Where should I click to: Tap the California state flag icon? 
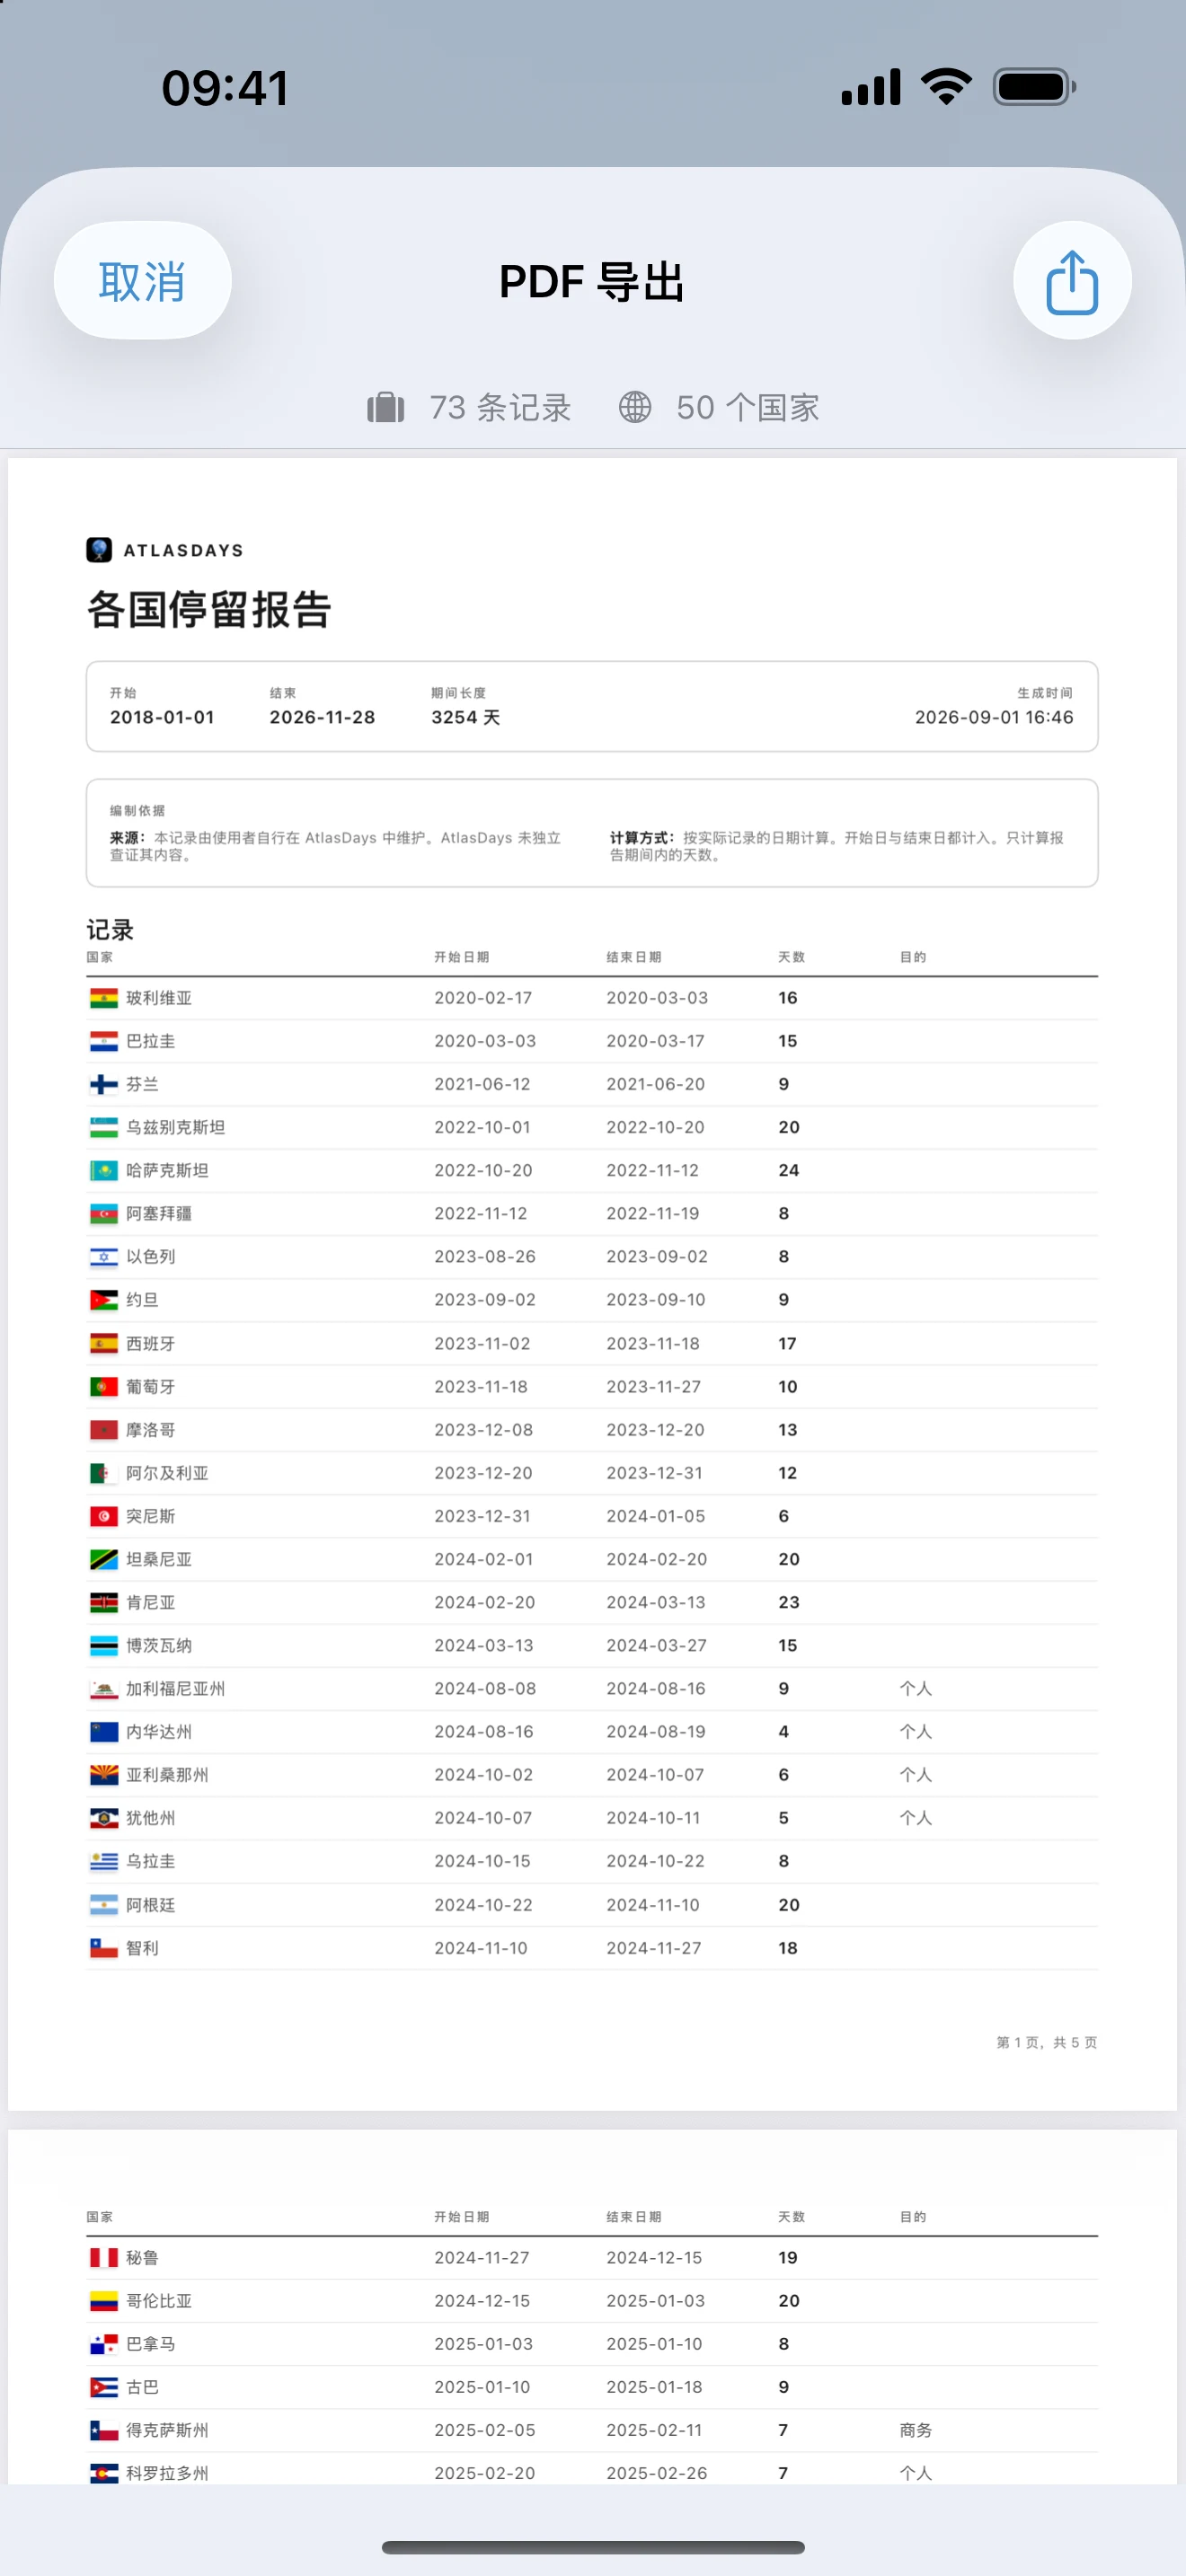pos(104,1689)
